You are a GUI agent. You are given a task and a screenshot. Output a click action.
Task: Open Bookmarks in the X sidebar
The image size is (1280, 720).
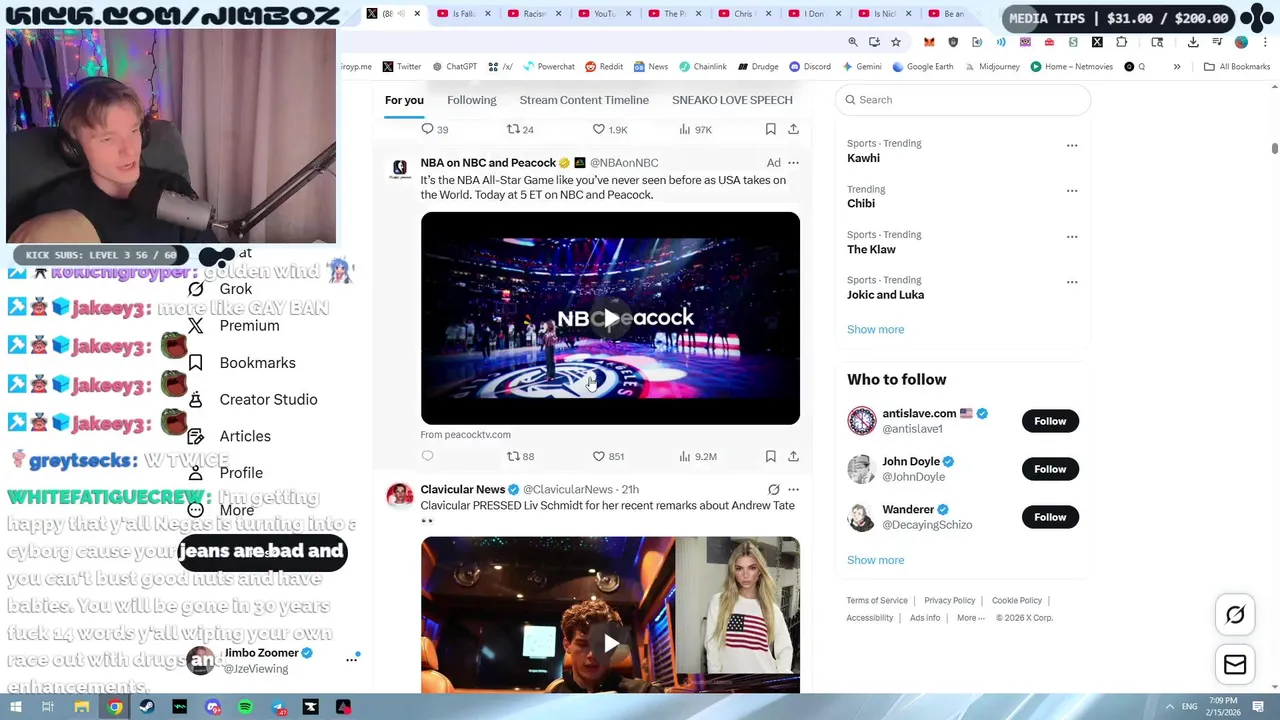coord(242,363)
